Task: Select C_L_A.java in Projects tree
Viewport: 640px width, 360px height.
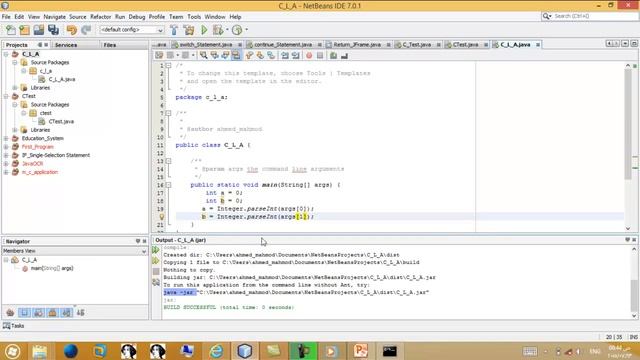Action: tap(62, 79)
